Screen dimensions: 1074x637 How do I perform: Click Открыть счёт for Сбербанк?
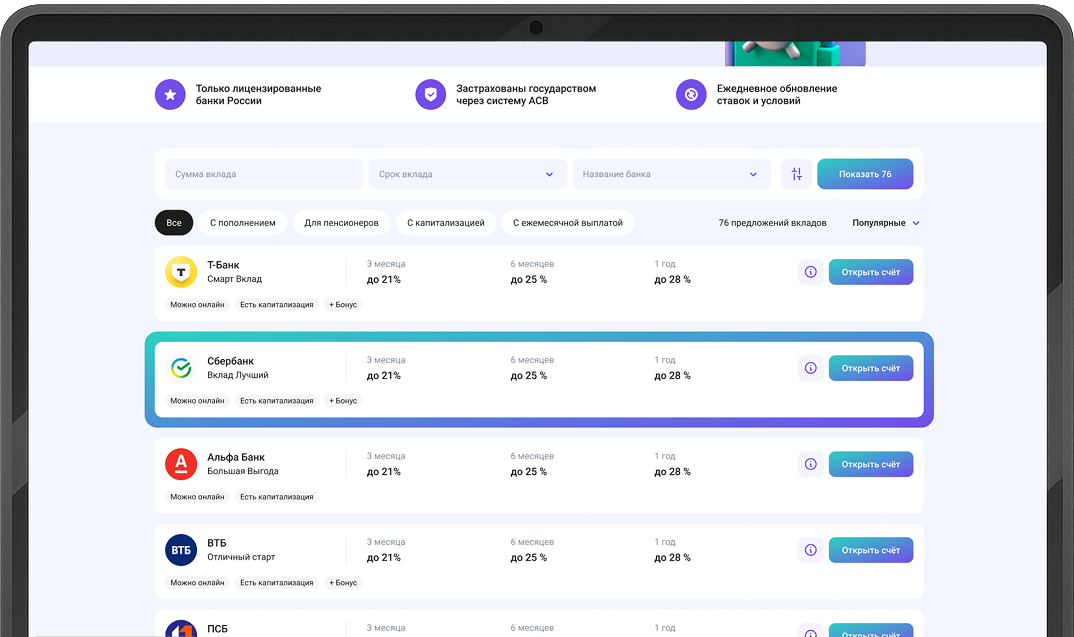[870, 368]
